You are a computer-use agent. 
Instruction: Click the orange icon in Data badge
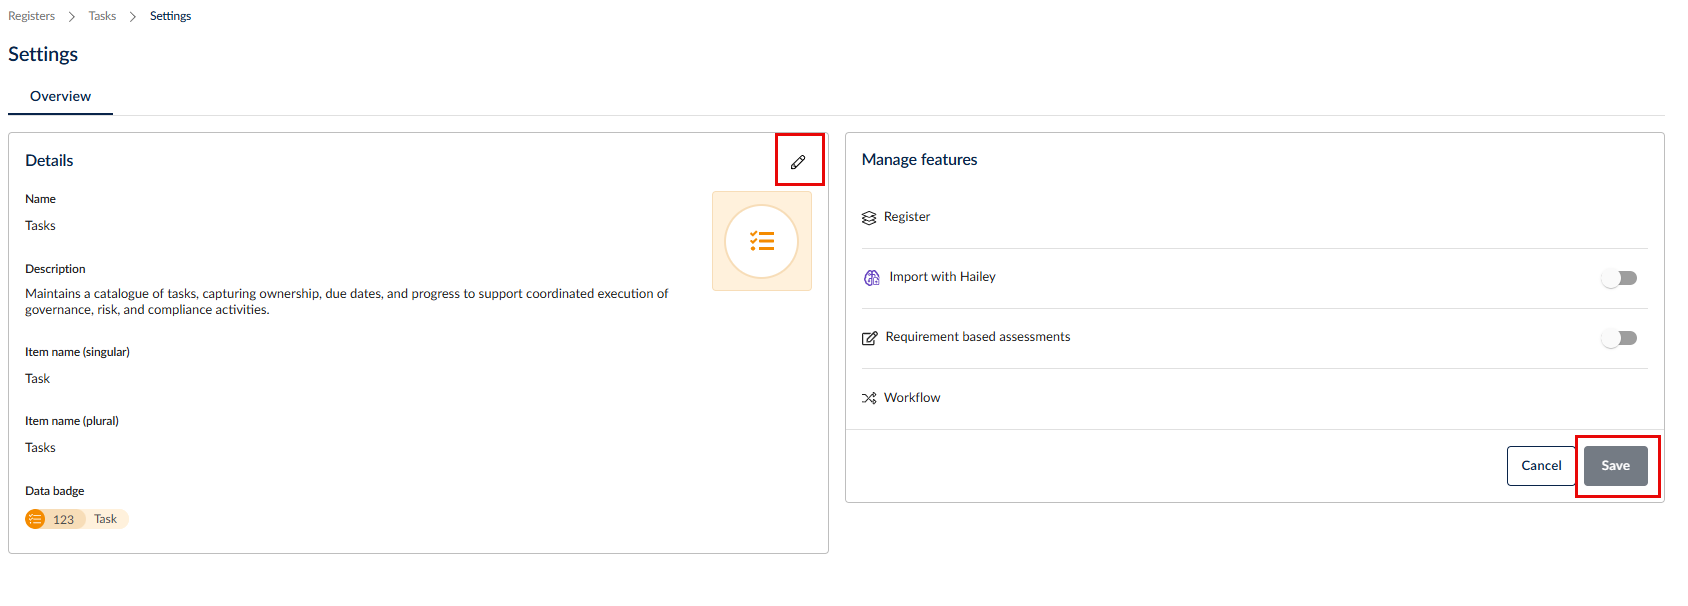[35, 519]
